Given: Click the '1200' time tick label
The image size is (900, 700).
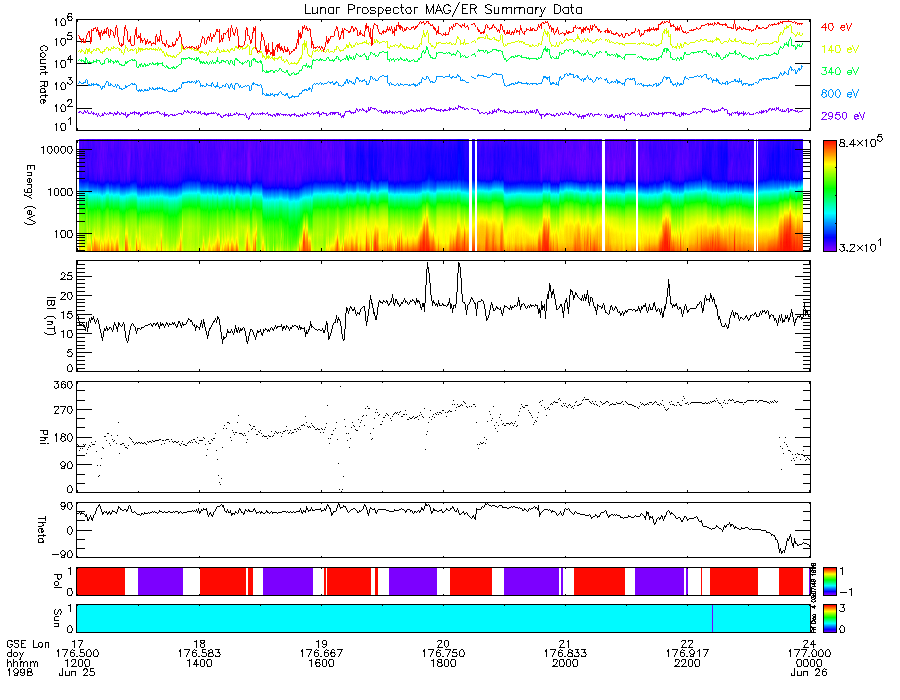Looking at the screenshot, I should [x=77, y=663].
